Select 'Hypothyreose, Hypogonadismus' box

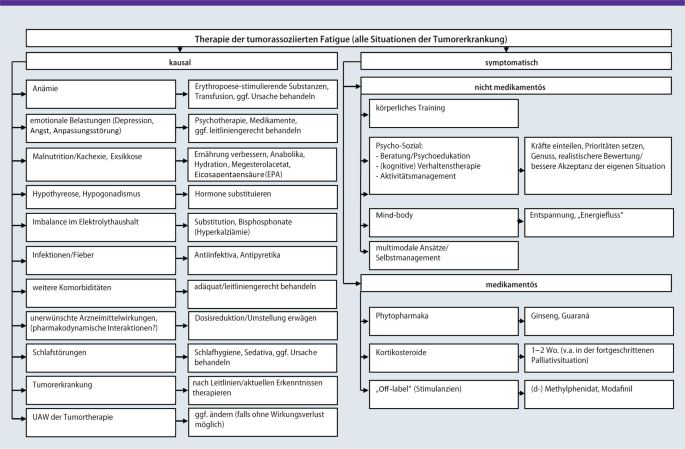[101, 197]
